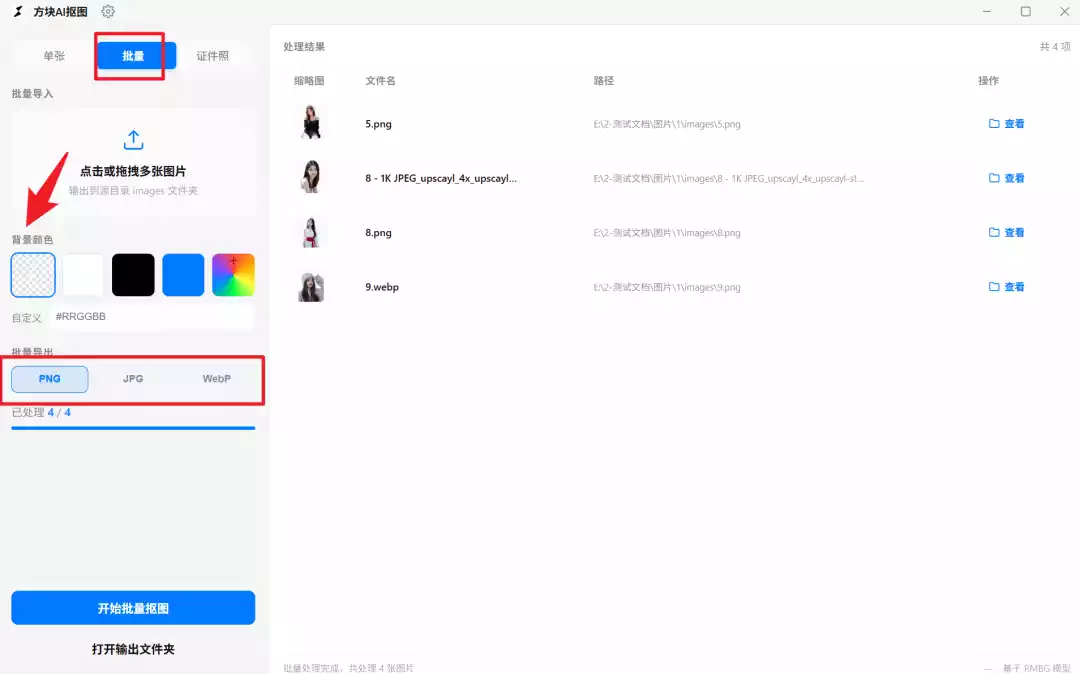Click the #RRGGBB custom color field
The width and height of the screenshot is (1080, 674).
[x=152, y=317]
